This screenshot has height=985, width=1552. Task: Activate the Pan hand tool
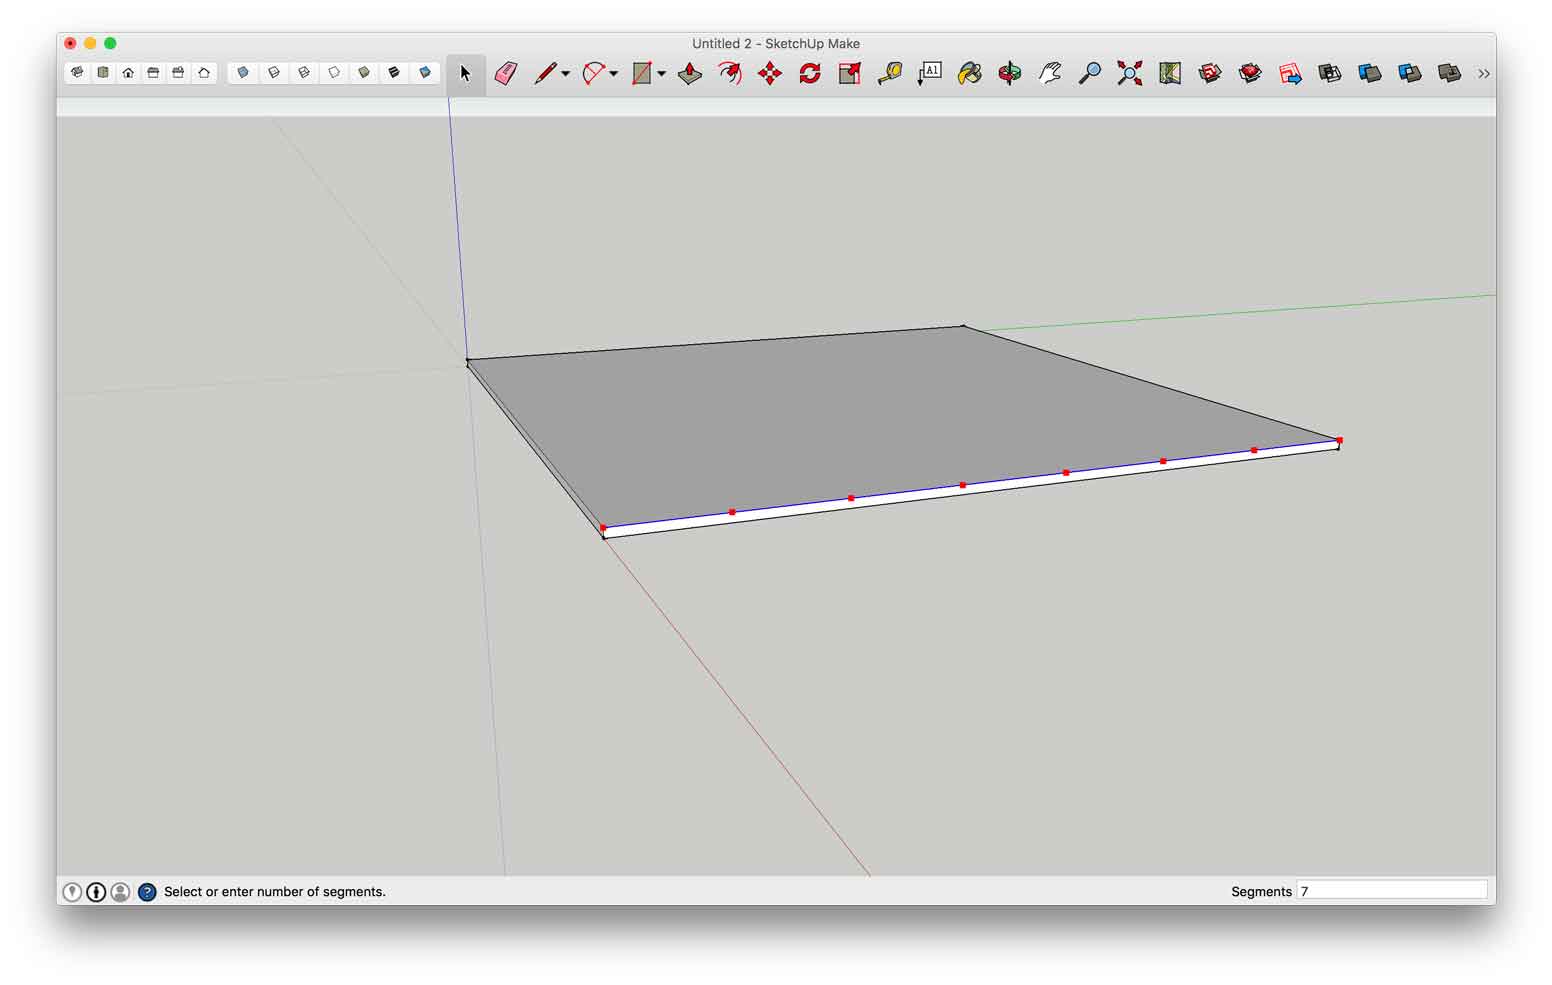point(1050,73)
